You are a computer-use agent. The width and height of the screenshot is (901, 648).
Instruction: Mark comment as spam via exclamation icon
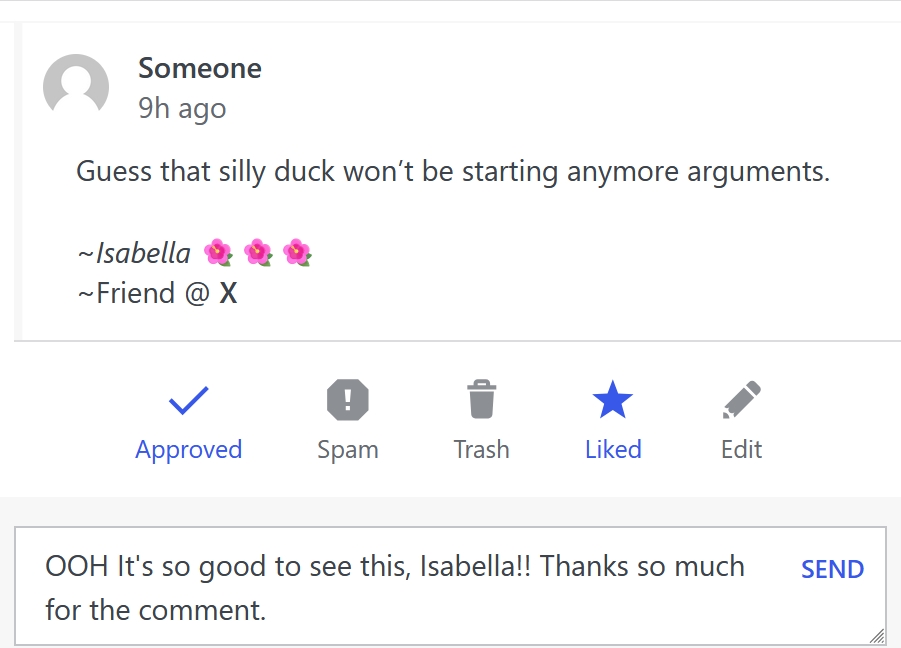coord(347,401)
